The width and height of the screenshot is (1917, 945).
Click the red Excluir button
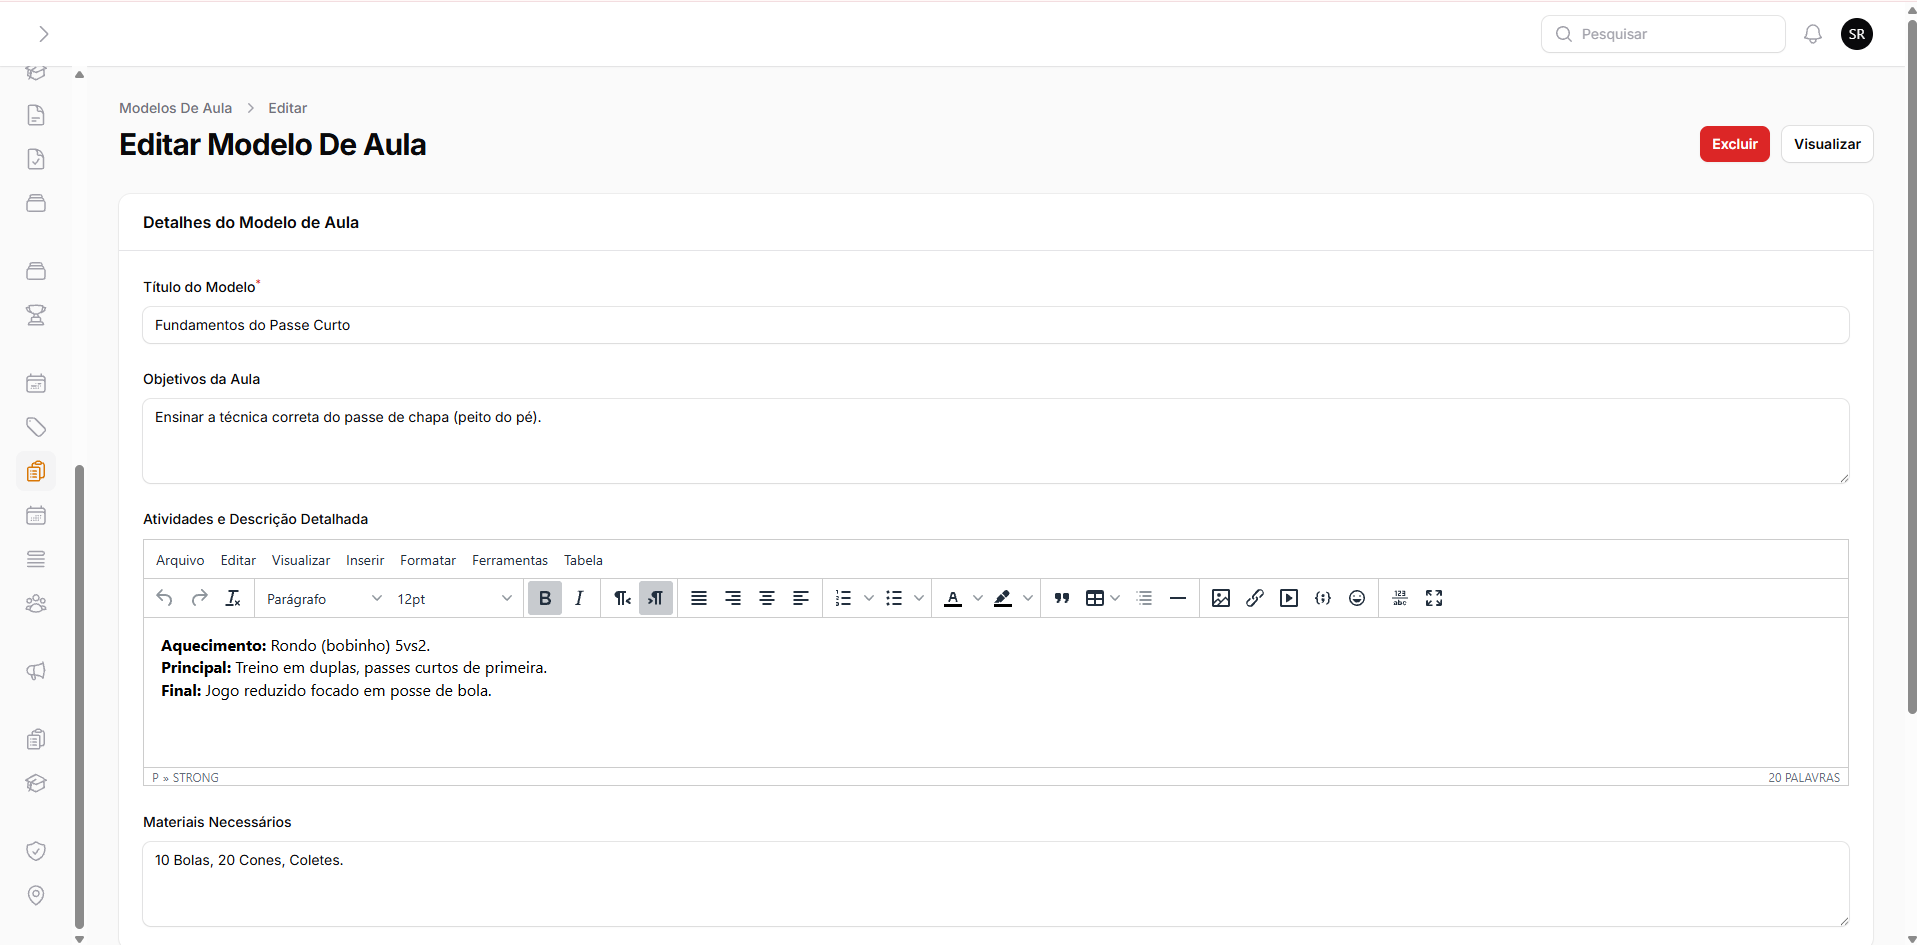[1734, 144]
